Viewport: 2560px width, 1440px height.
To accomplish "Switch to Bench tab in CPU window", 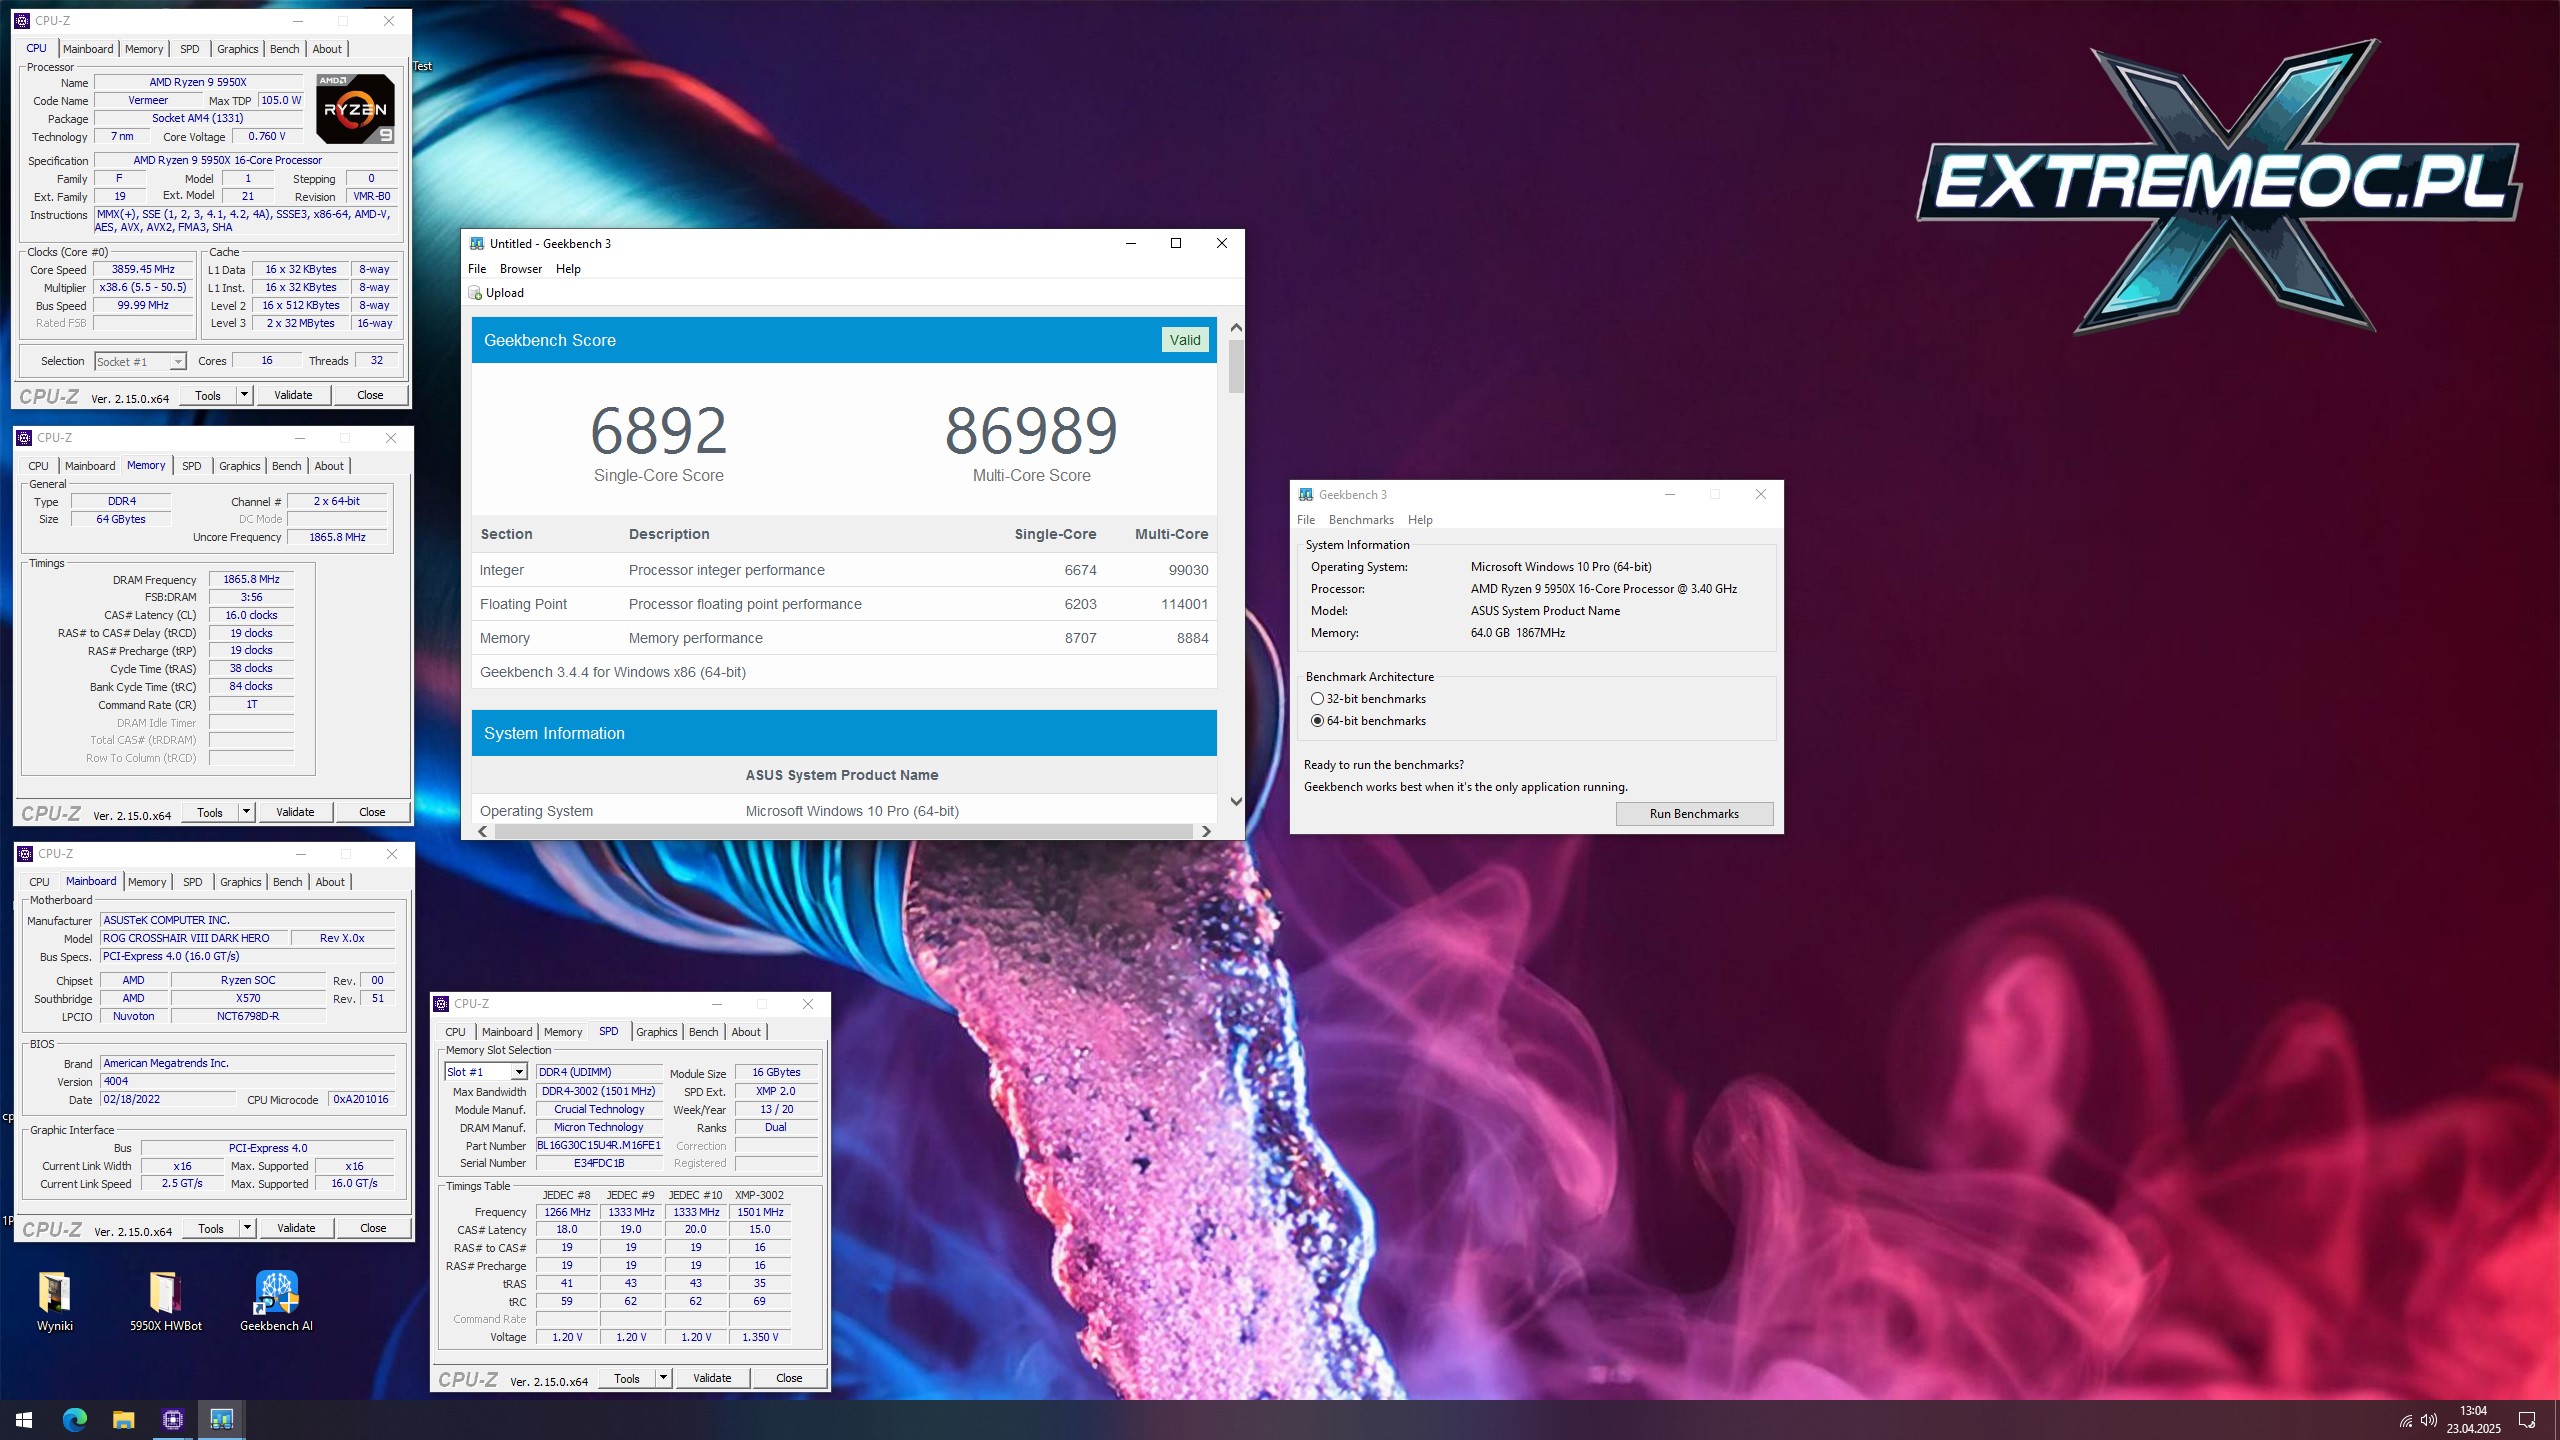I will (285, 49).
